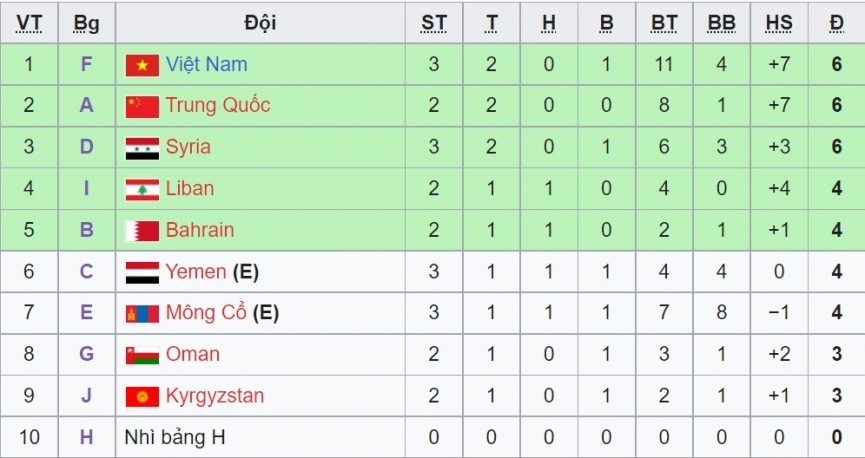Open group H link in Bg column
Image resolution: width=865 pixels, height=458 pixels.
[87, 437]
